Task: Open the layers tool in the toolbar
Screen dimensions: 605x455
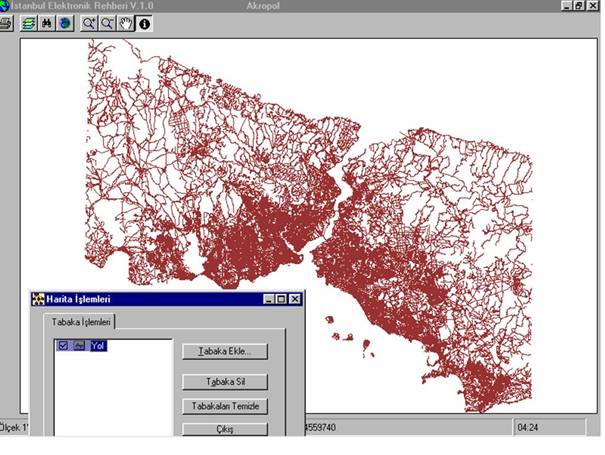Action: point(30,22)
